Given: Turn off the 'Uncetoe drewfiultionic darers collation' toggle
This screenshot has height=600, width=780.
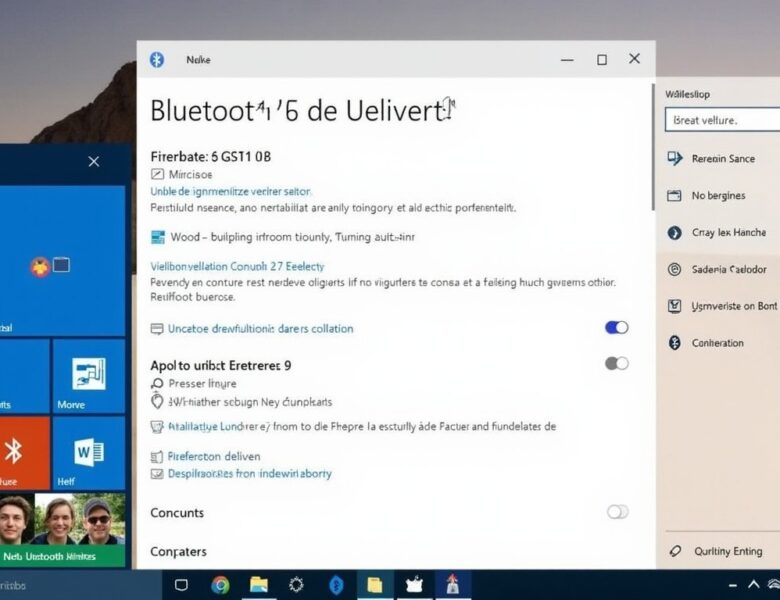Looking at the screenshot, I should click(616, 327).
